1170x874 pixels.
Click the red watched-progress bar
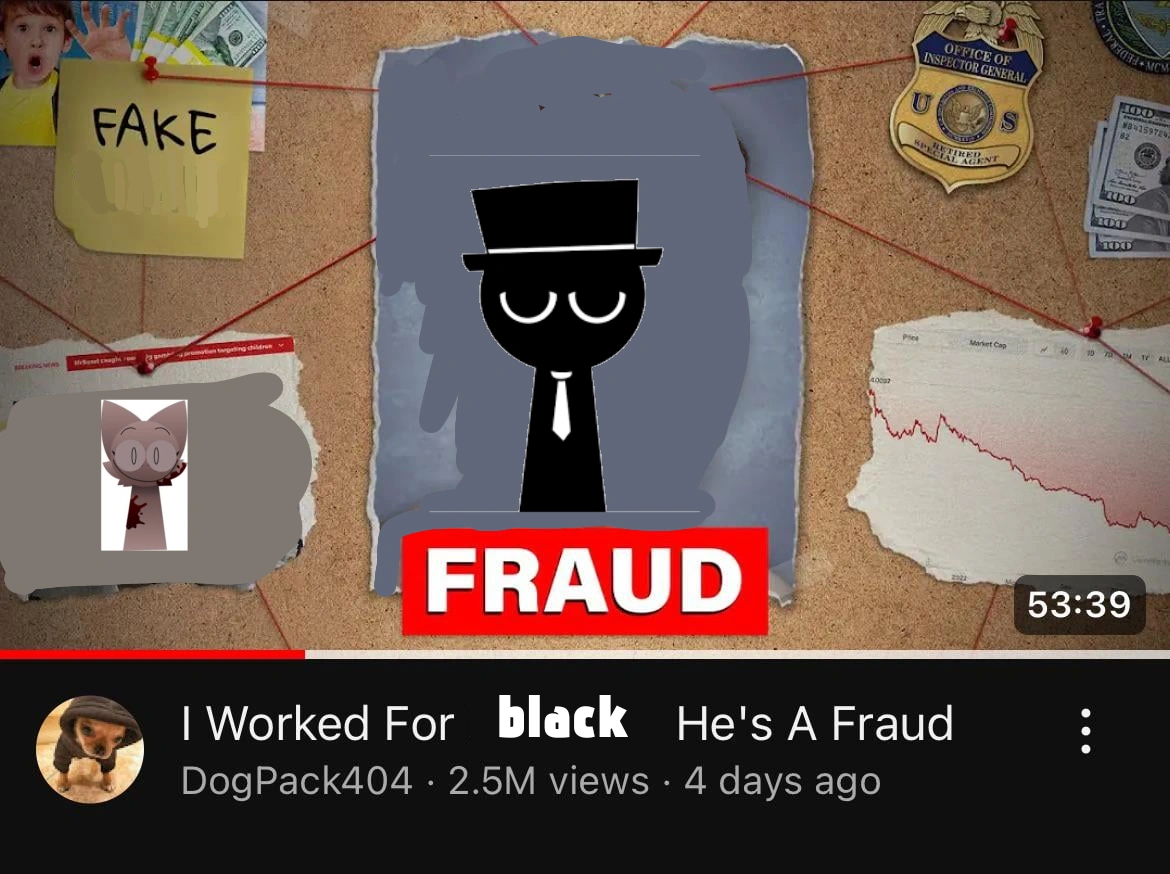[152, 655]
